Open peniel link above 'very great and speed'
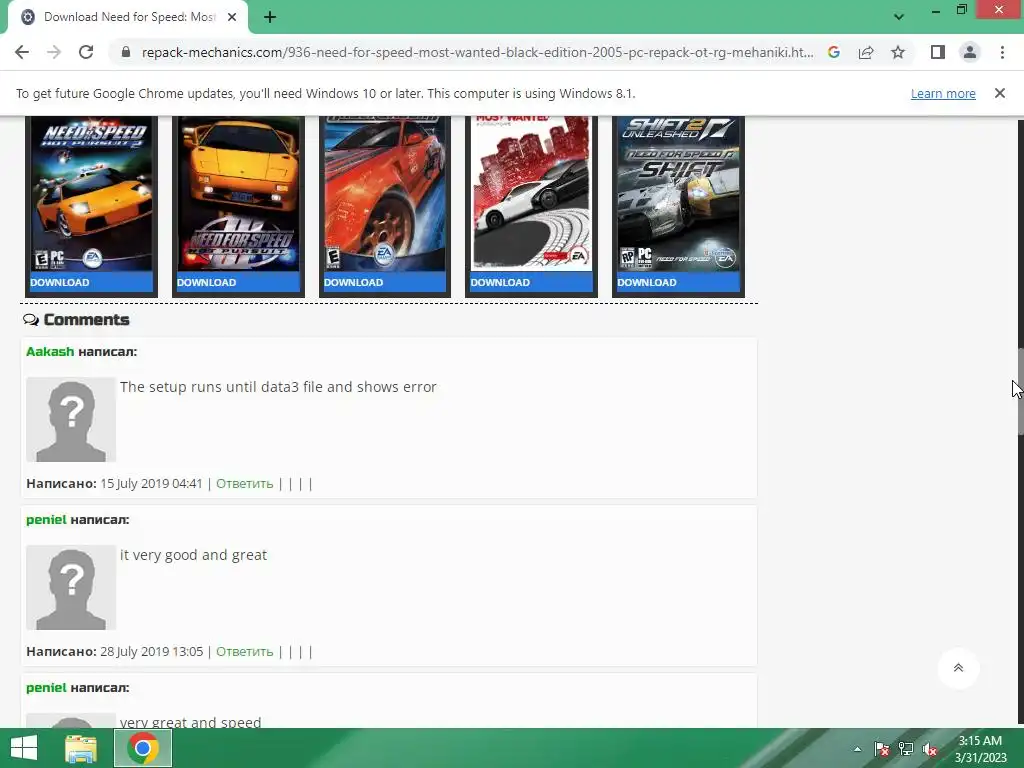The width and height of the screenshot is (1024, 768). pos(46,688)
